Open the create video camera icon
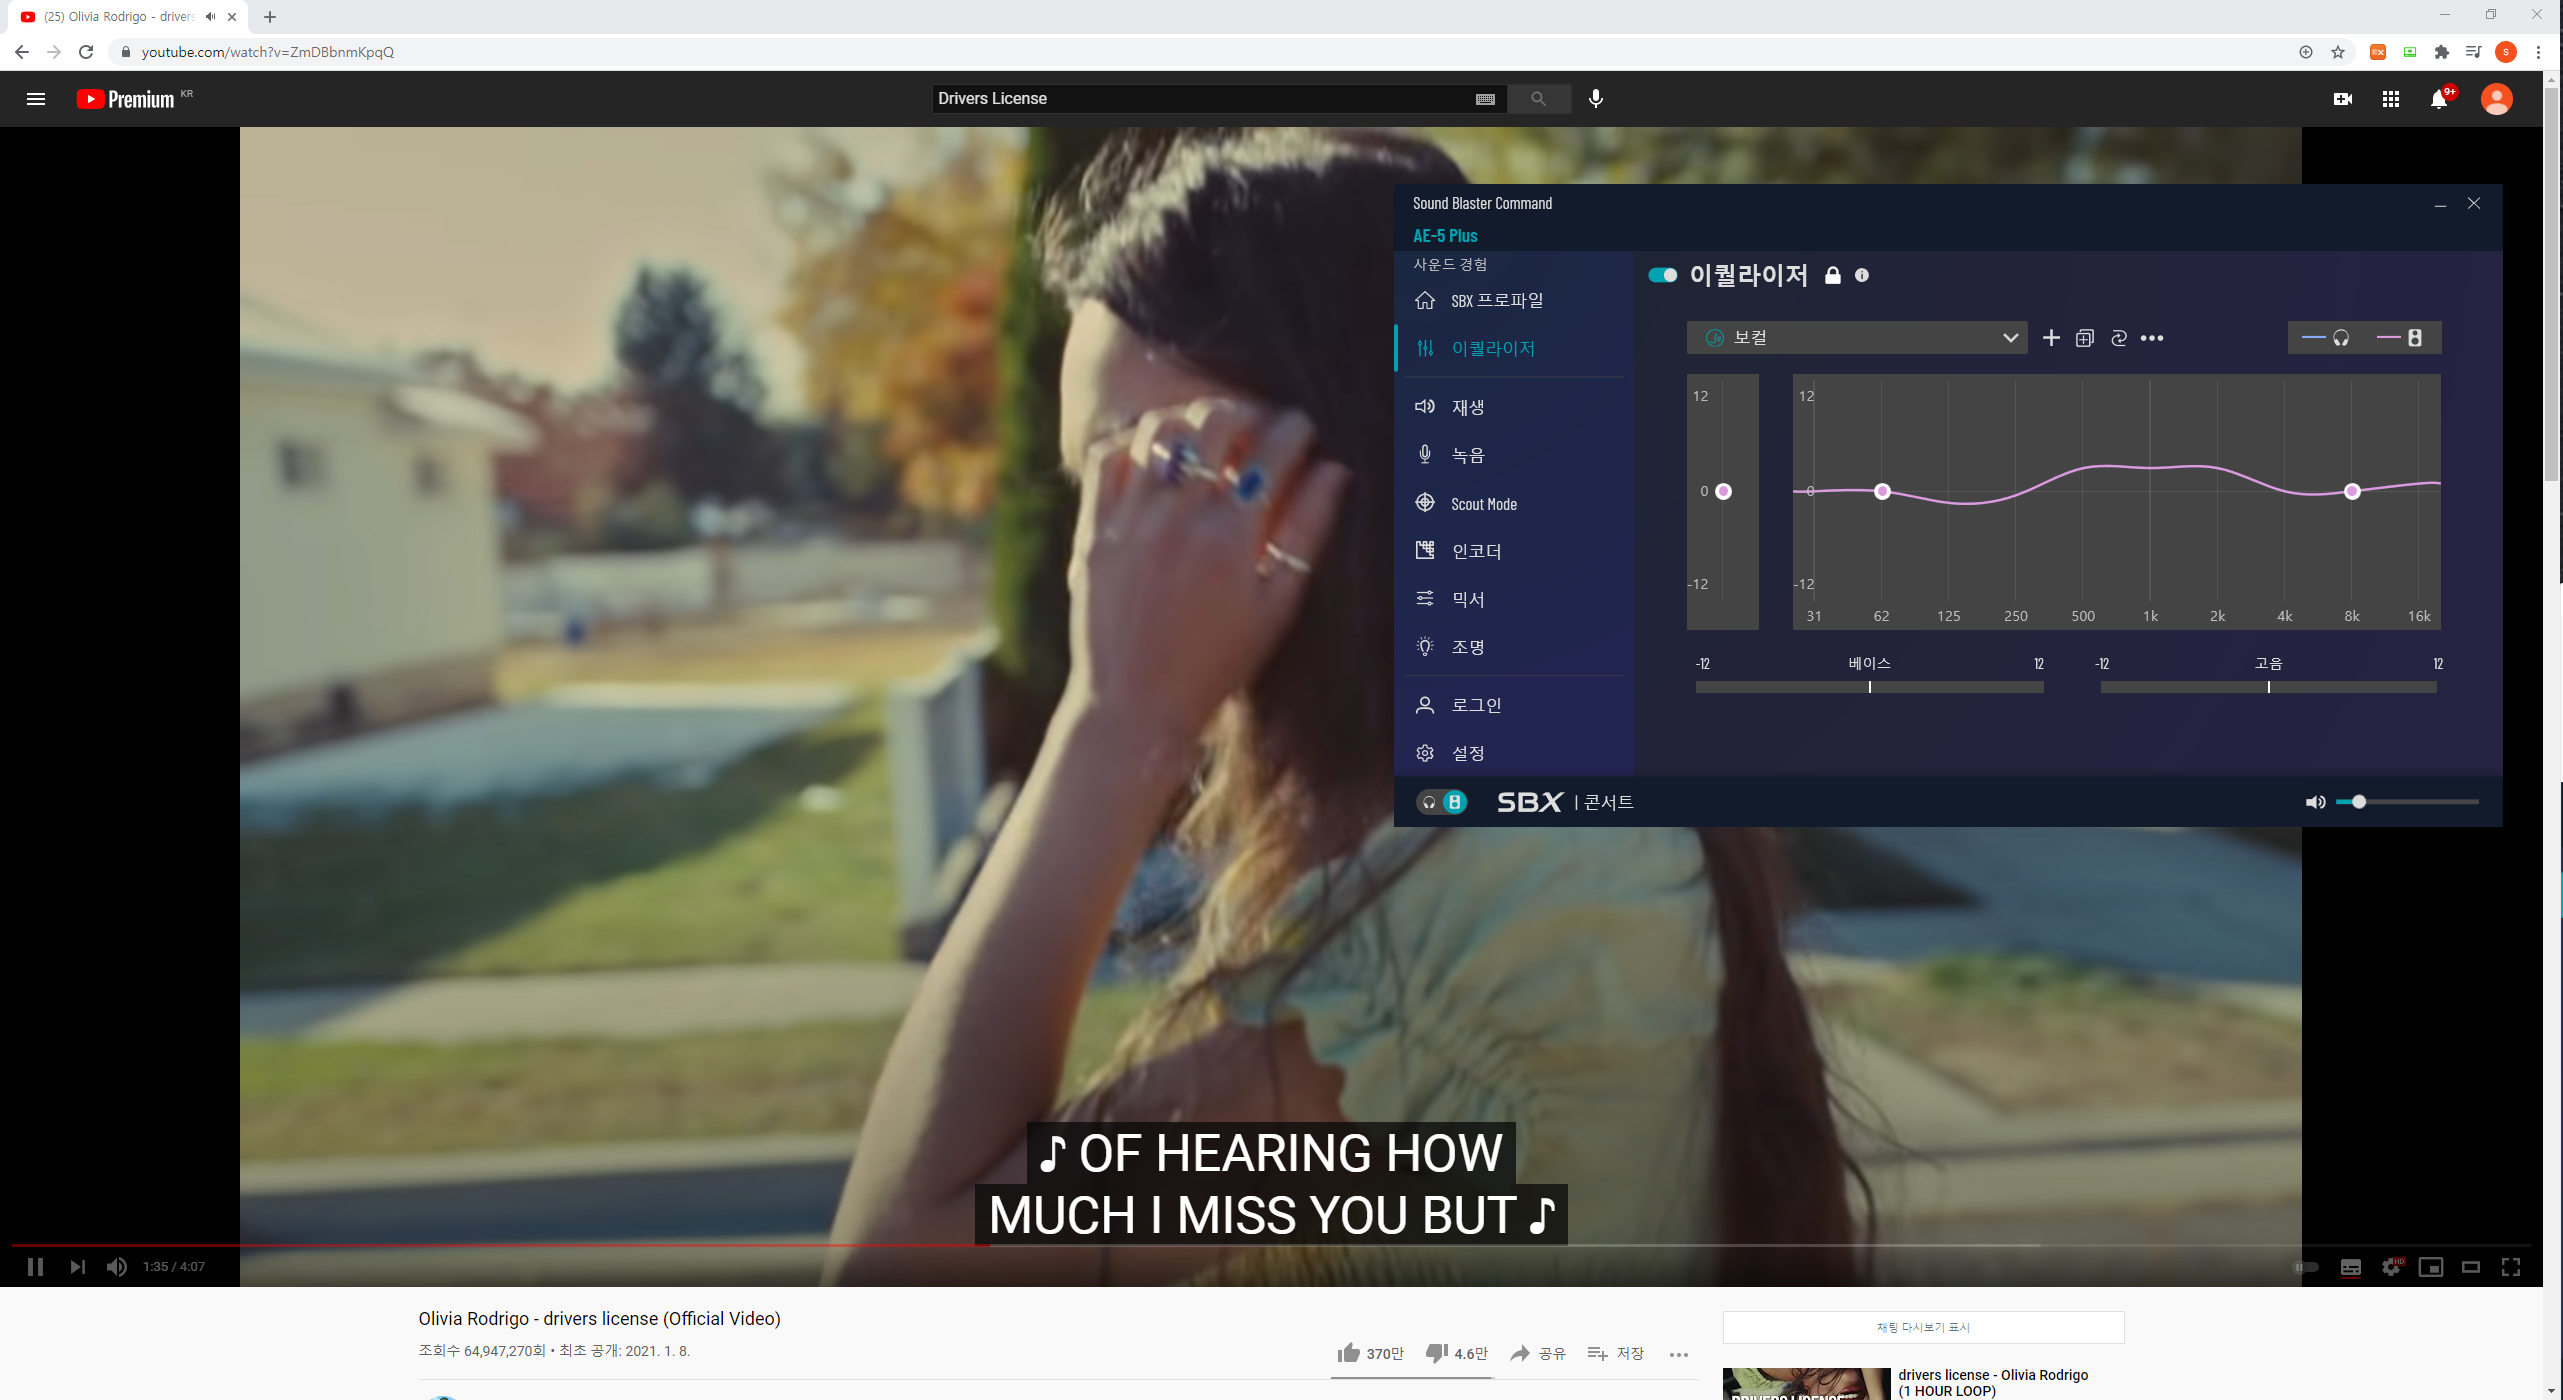The width and height of the screenshot is (2563, 1400). pyautogui.click(x=2342, y=99)
